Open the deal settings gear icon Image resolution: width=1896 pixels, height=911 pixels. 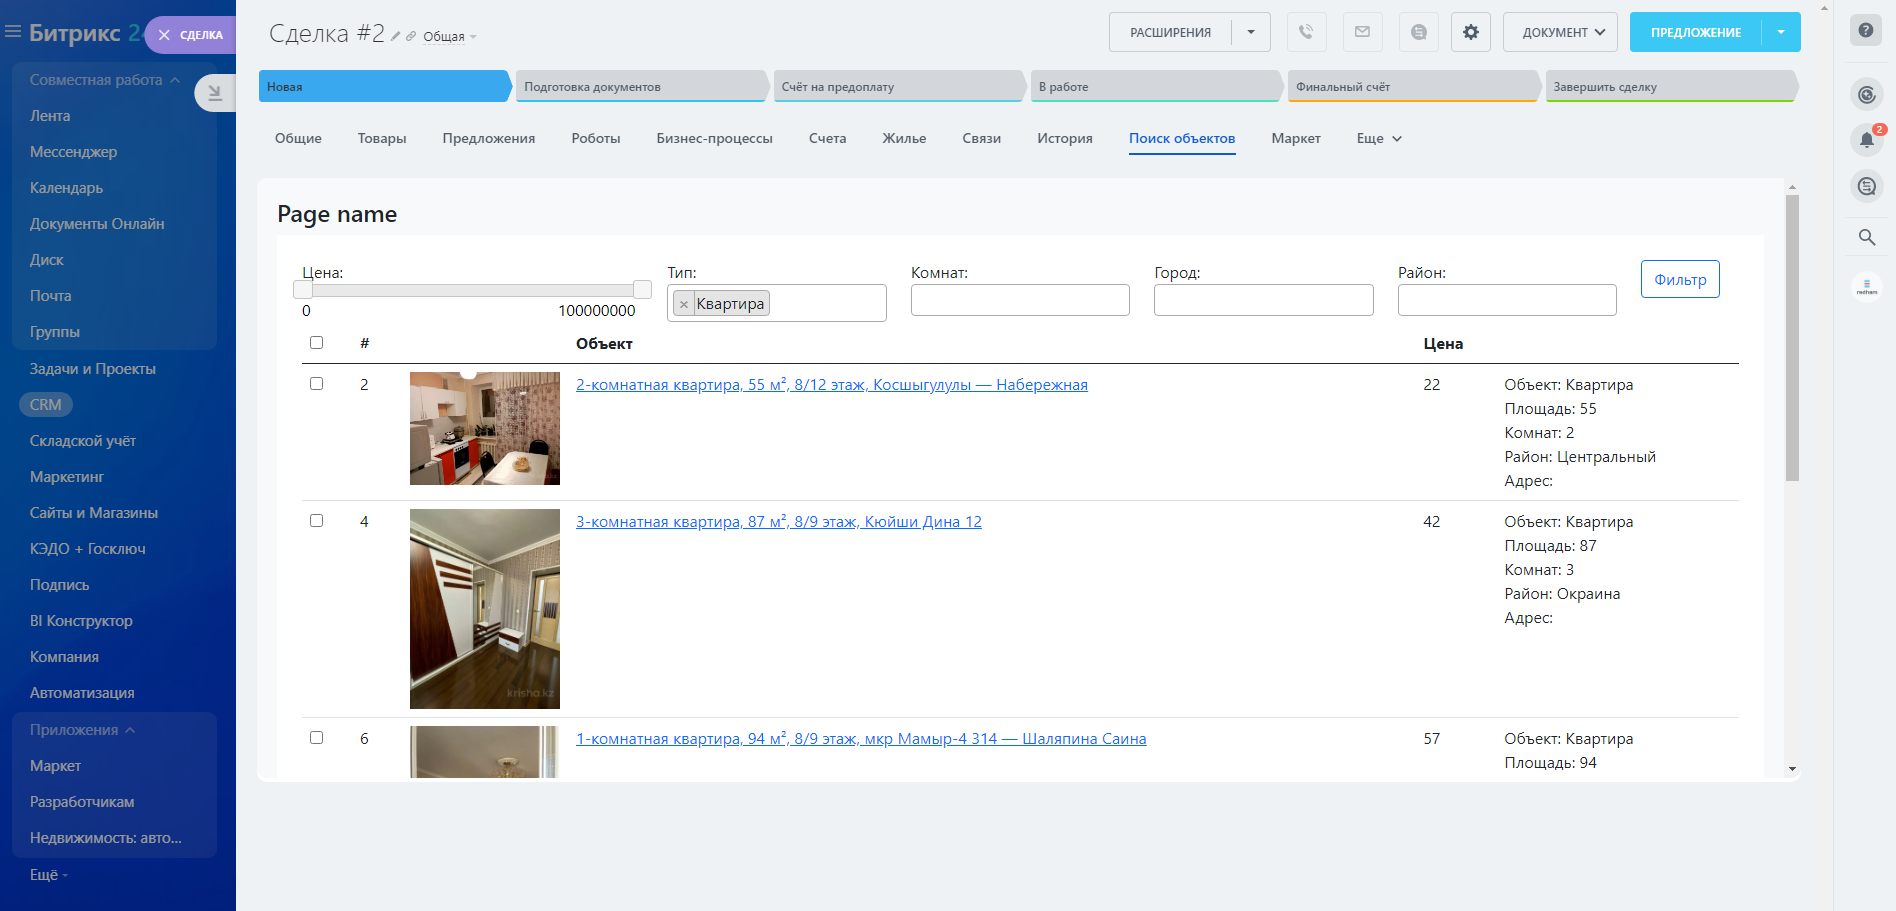1470,32
